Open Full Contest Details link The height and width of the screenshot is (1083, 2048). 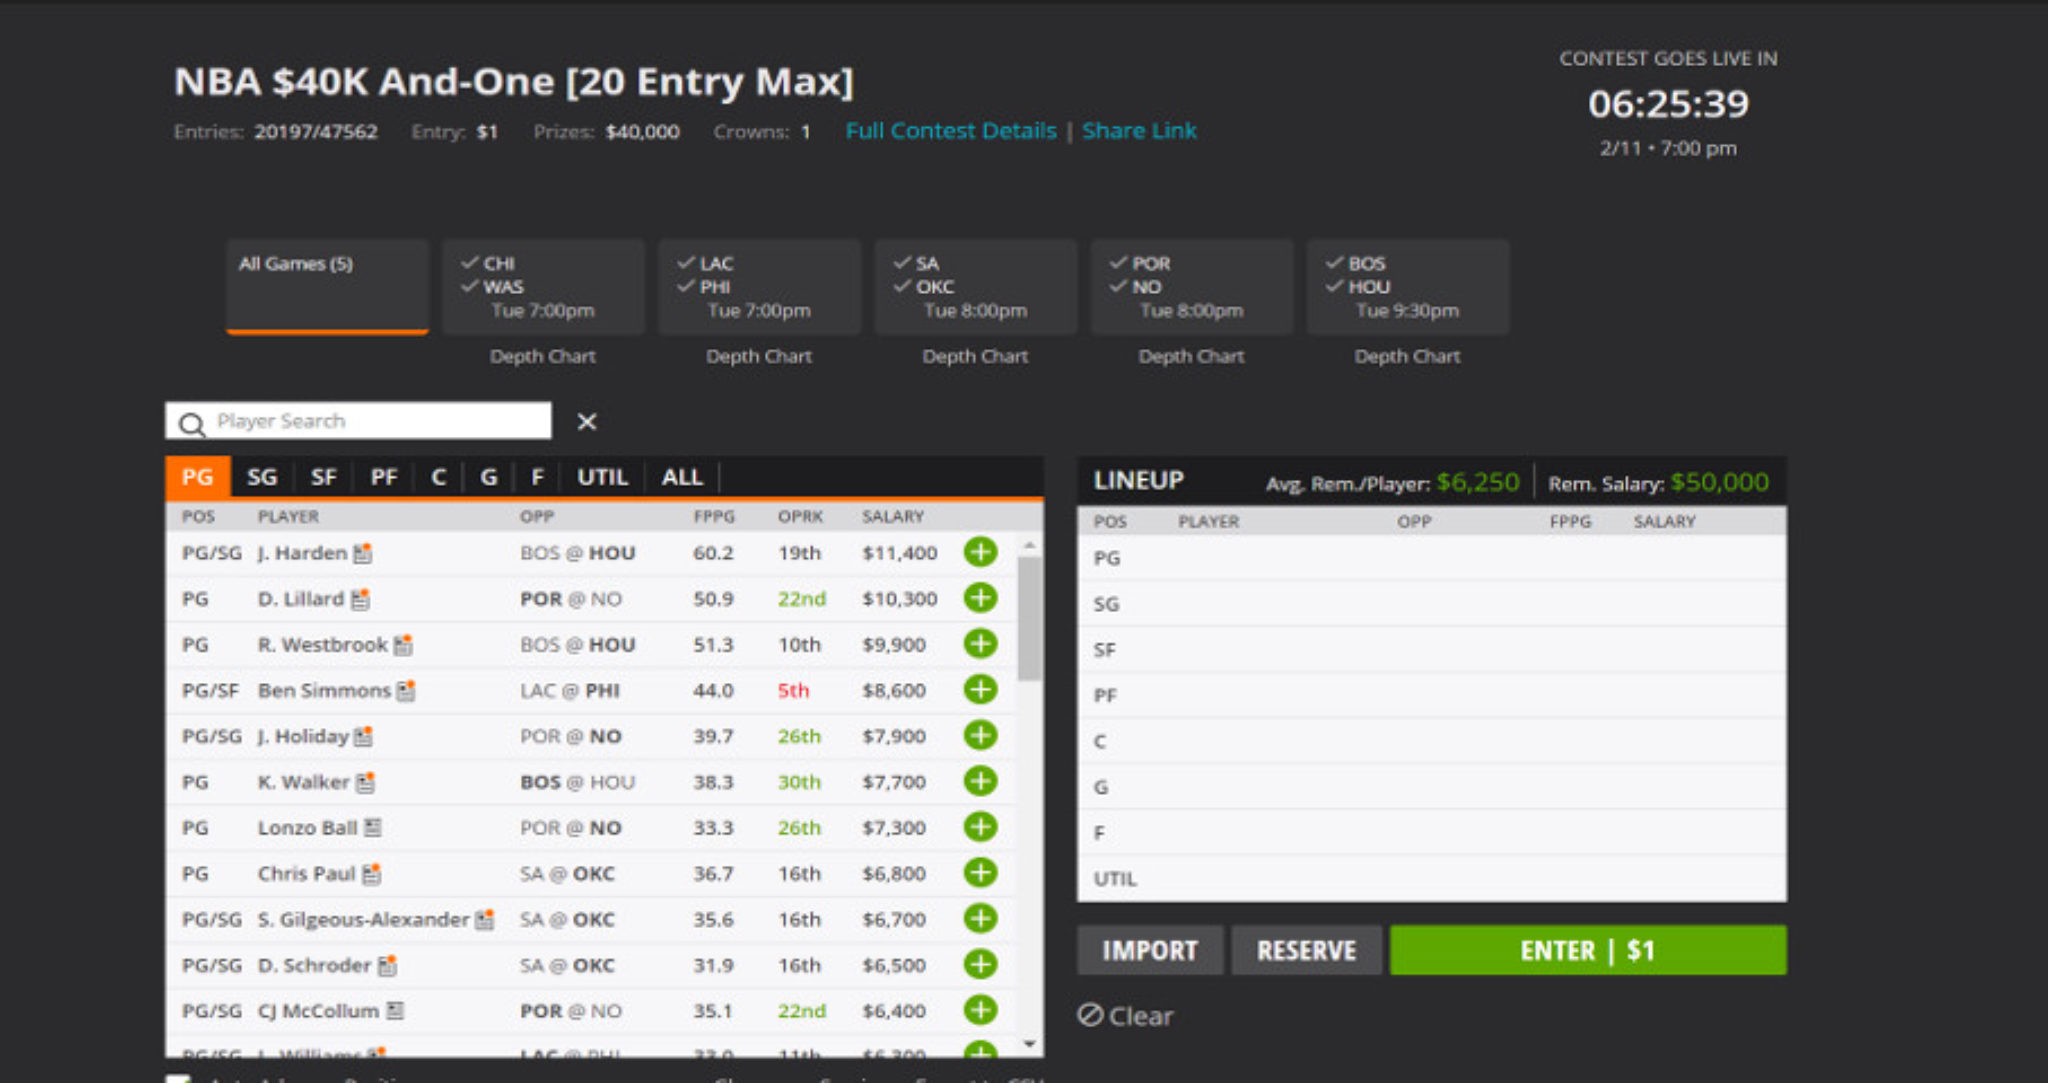(951, 130)
